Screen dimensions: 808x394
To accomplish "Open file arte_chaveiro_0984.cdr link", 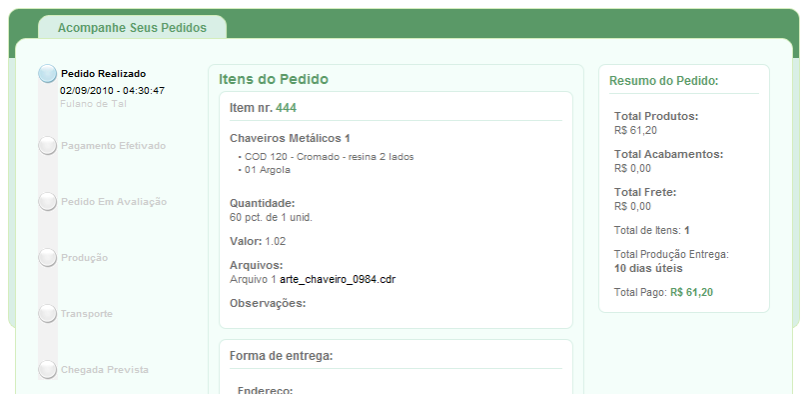I will [x=338, y=279].
